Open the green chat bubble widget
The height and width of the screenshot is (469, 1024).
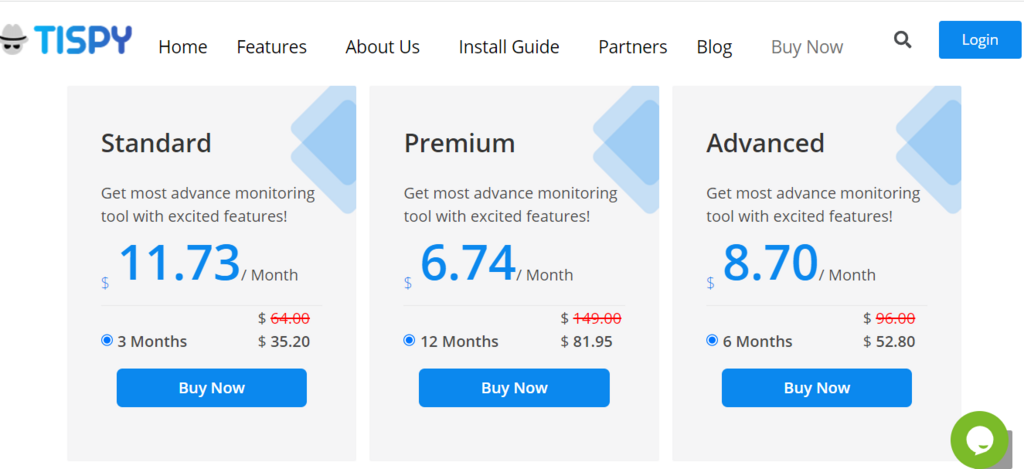coord(979,440)
